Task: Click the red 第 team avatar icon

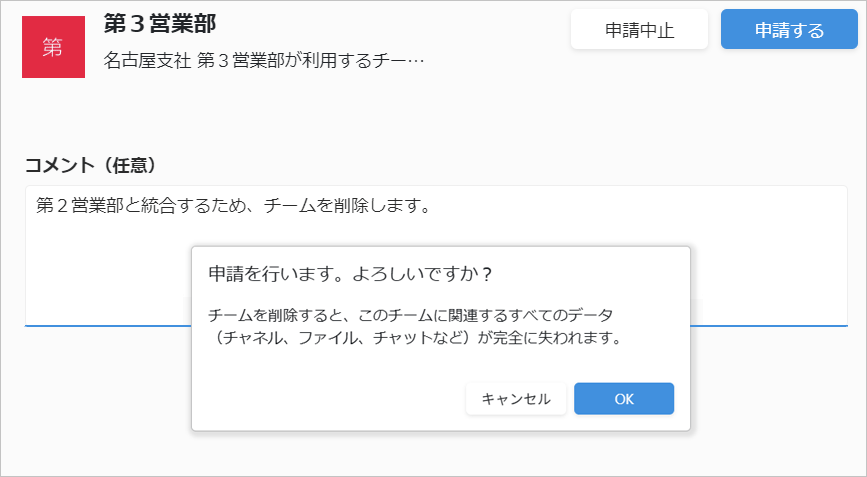Action: pyautogui.click(x=53, y=47)
